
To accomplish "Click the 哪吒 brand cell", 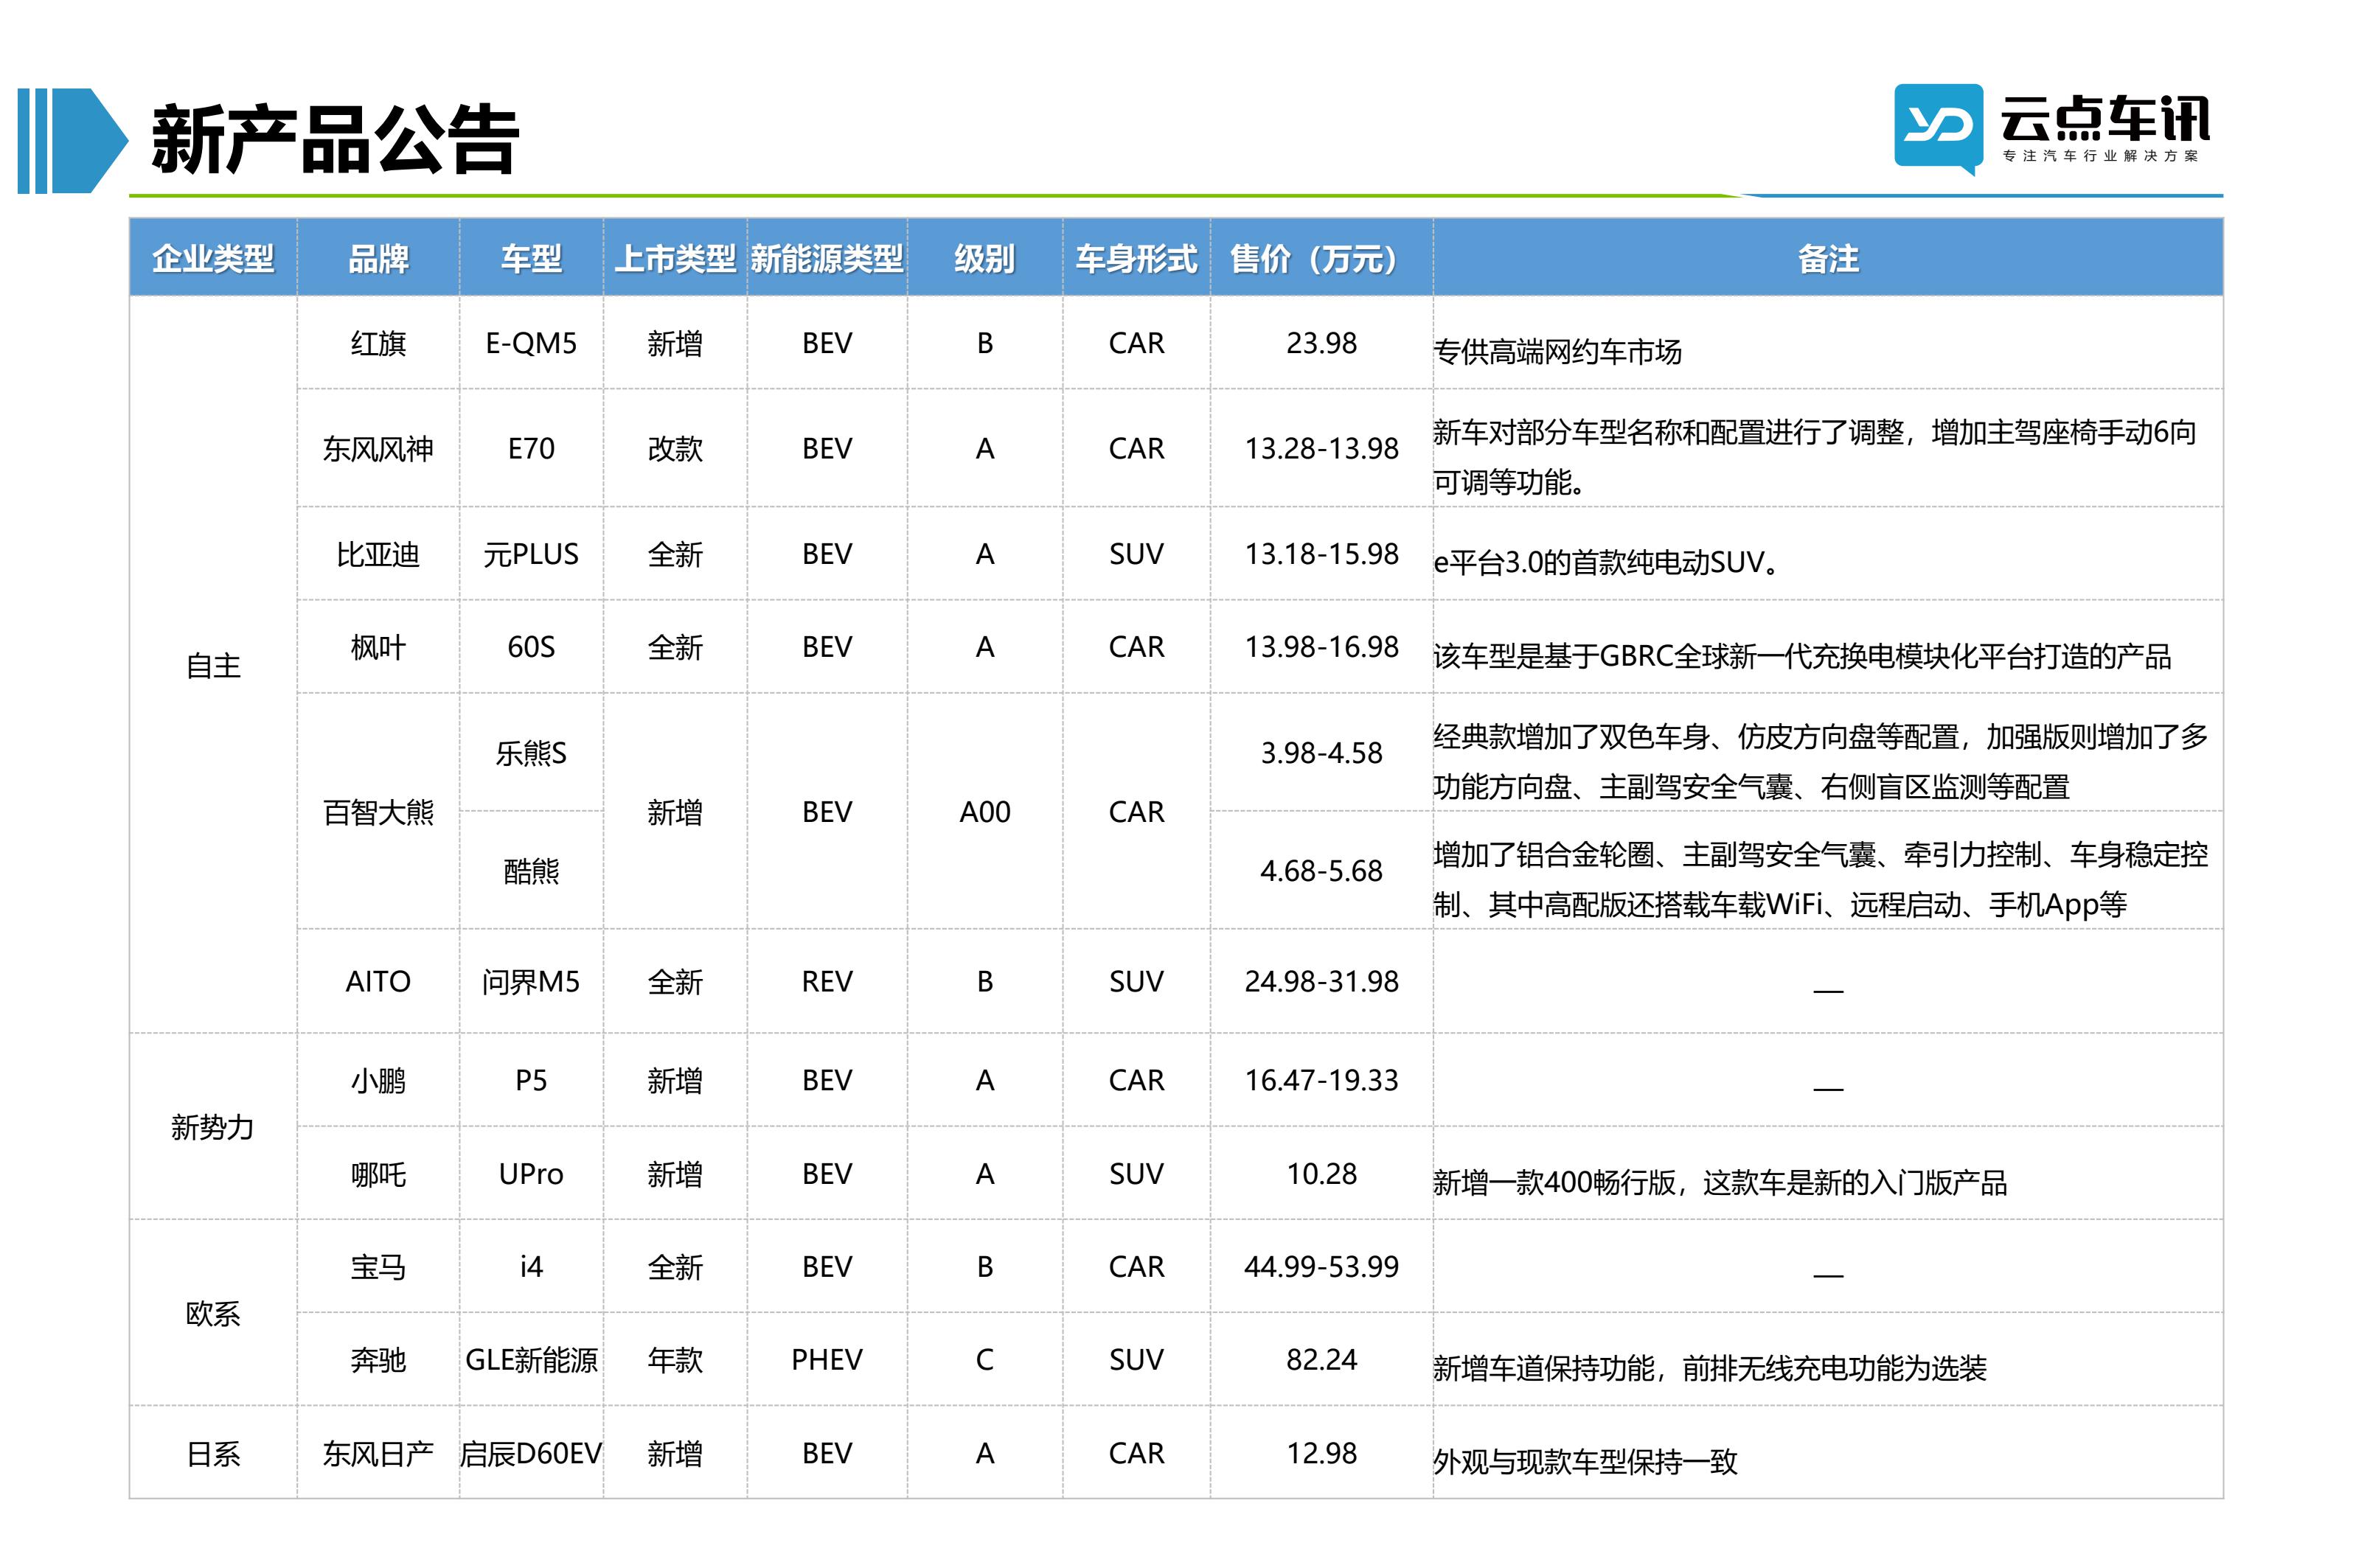I will point(378,1174).
